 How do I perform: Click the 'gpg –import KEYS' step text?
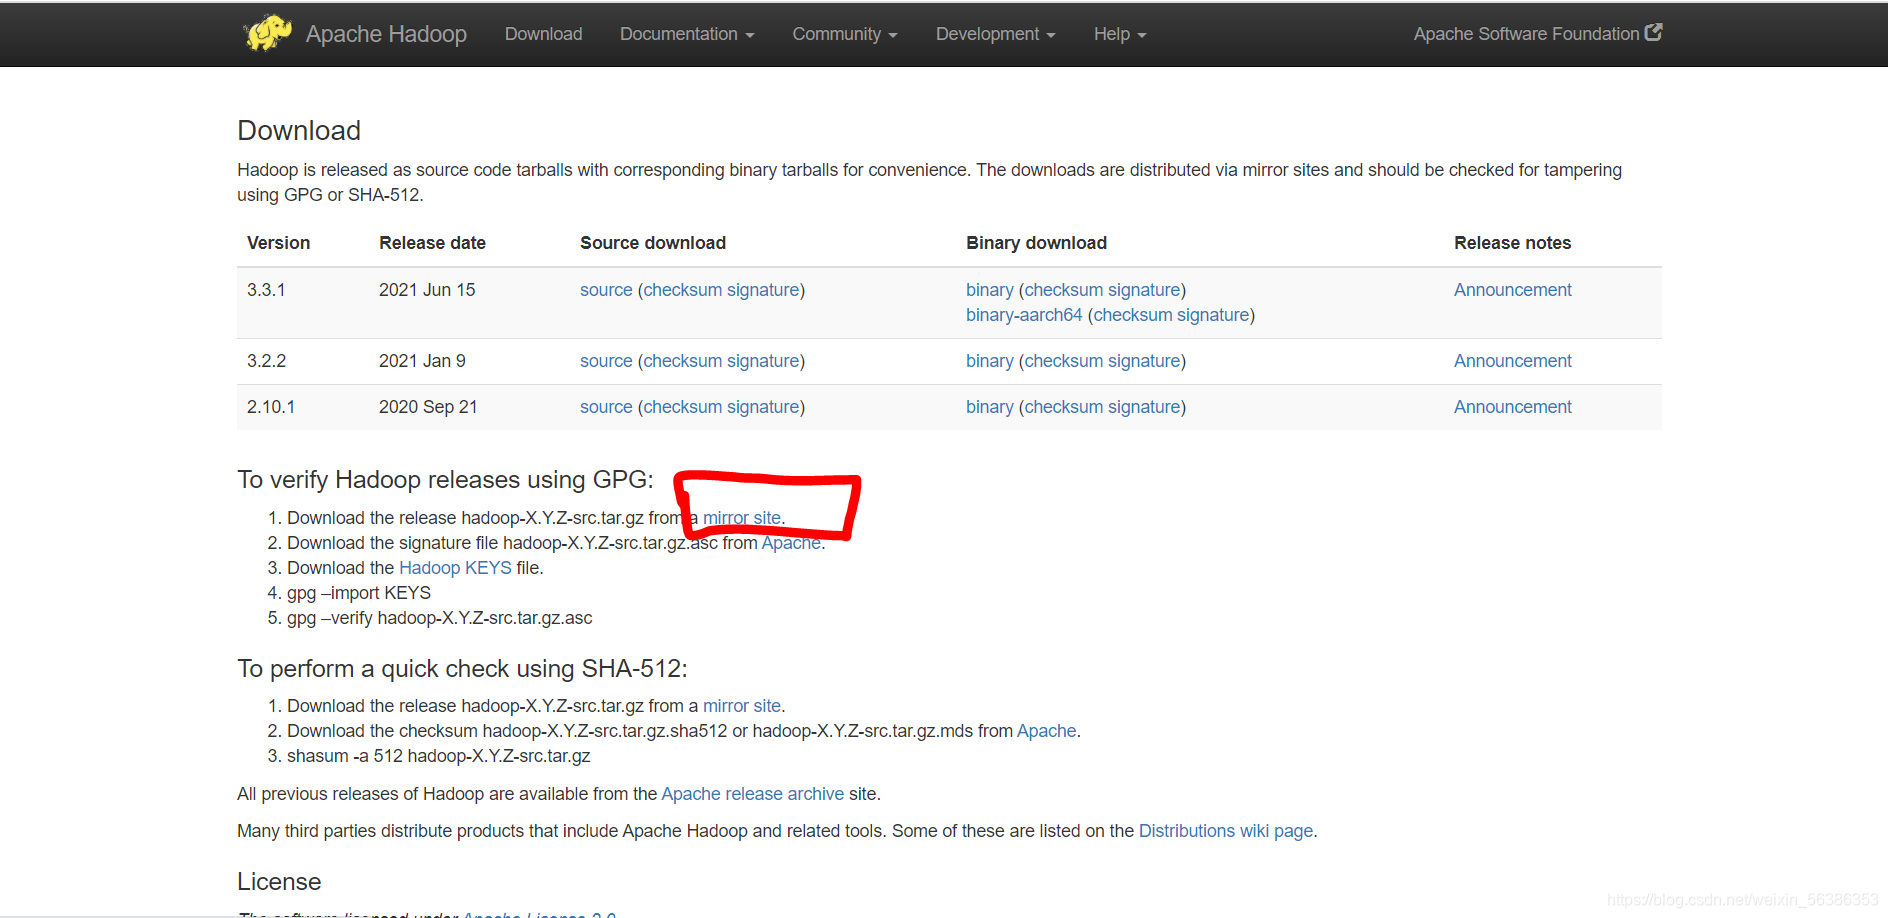coord(359,593)
